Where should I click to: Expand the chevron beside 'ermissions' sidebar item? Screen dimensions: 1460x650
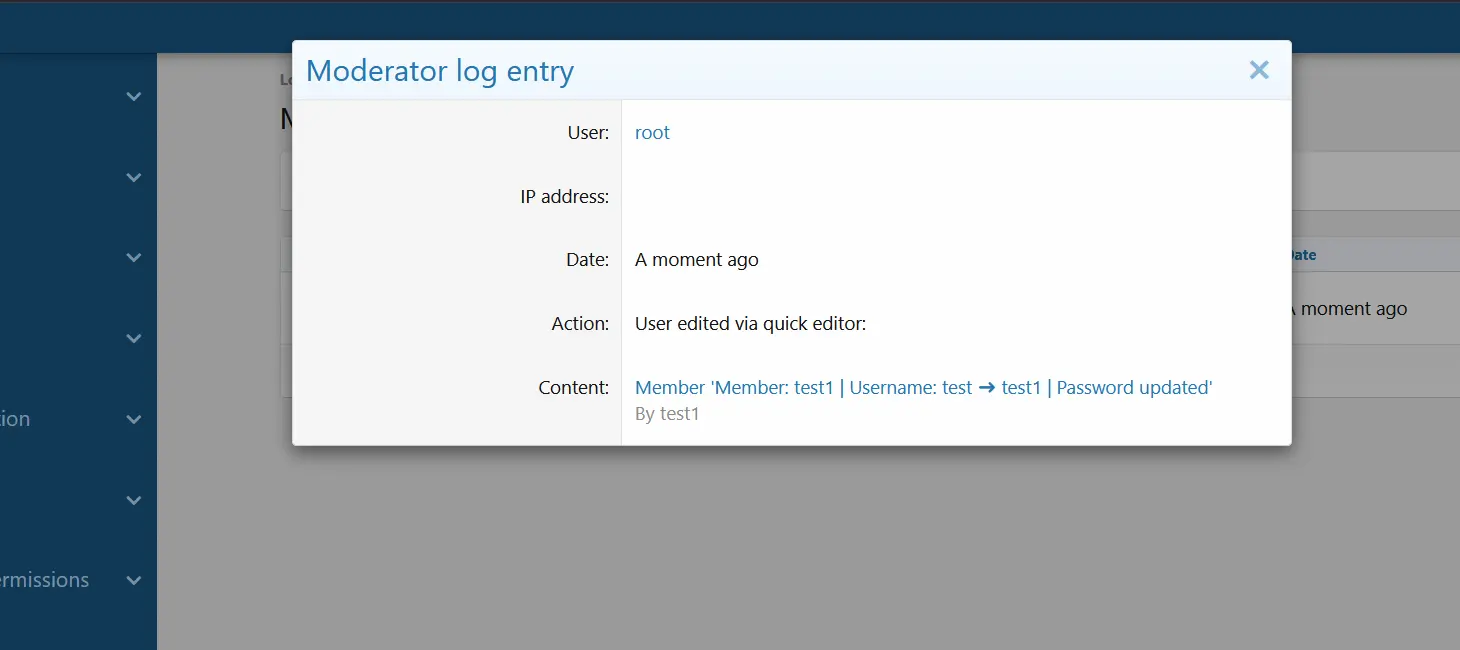click(134, 580)
